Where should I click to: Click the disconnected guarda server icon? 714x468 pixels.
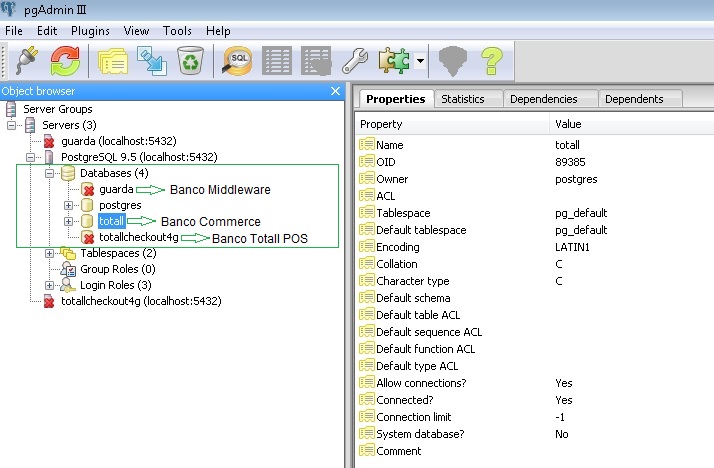coord(49,141)
